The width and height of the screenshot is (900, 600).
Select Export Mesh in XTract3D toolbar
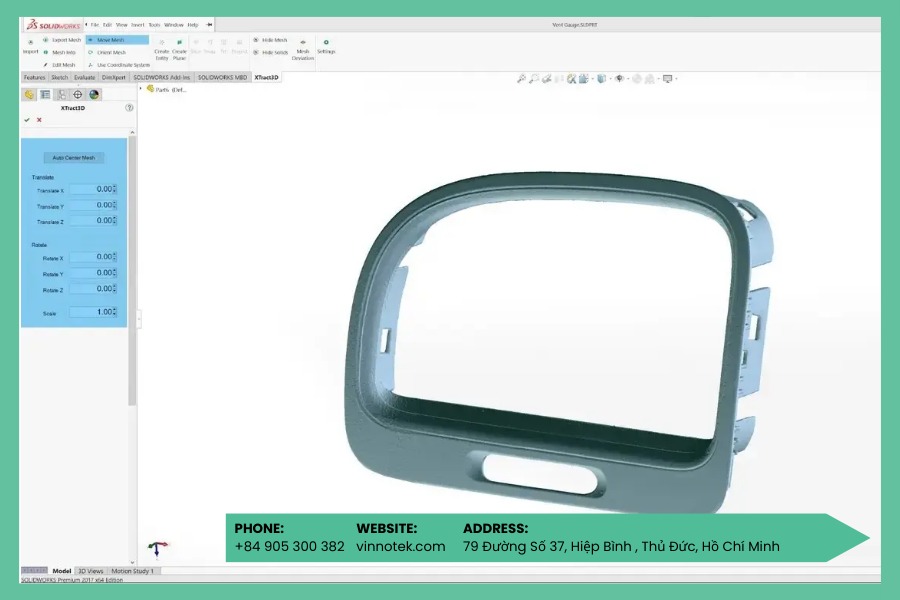tap(62, 40)
